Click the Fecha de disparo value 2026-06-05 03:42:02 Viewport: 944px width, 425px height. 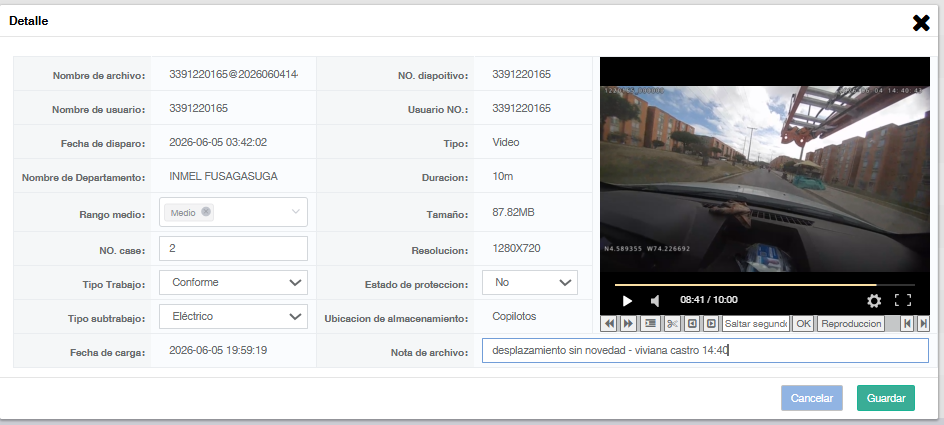coord(218,143)
